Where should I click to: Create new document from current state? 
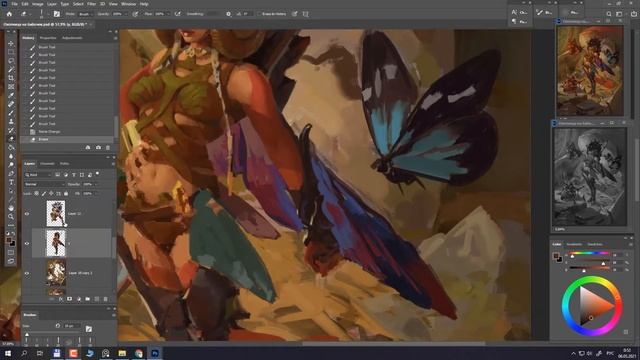click(x=88, y=147)
